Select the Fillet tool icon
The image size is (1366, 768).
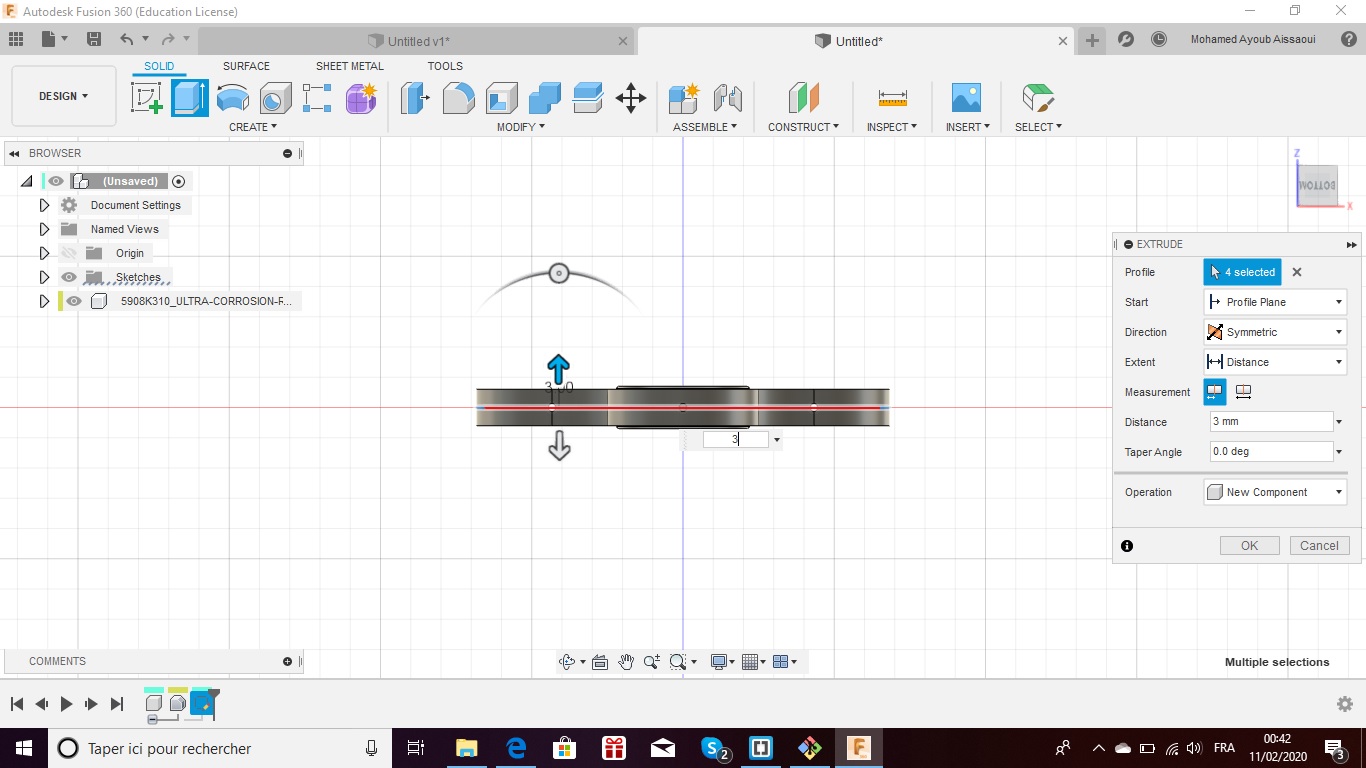point(458,98)
